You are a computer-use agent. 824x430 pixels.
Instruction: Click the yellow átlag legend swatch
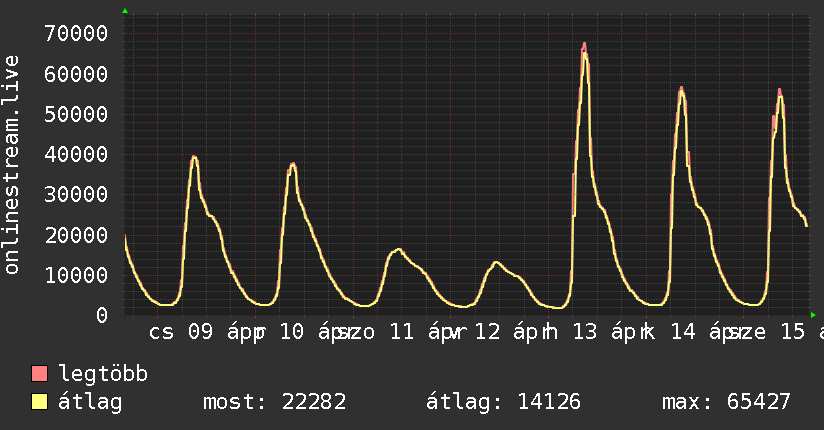39,401
